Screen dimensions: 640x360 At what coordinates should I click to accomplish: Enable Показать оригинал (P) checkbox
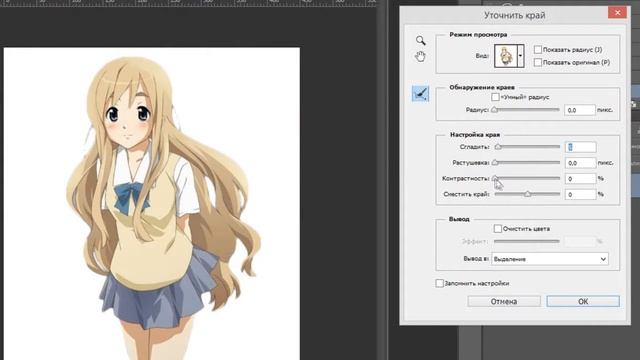538,62
